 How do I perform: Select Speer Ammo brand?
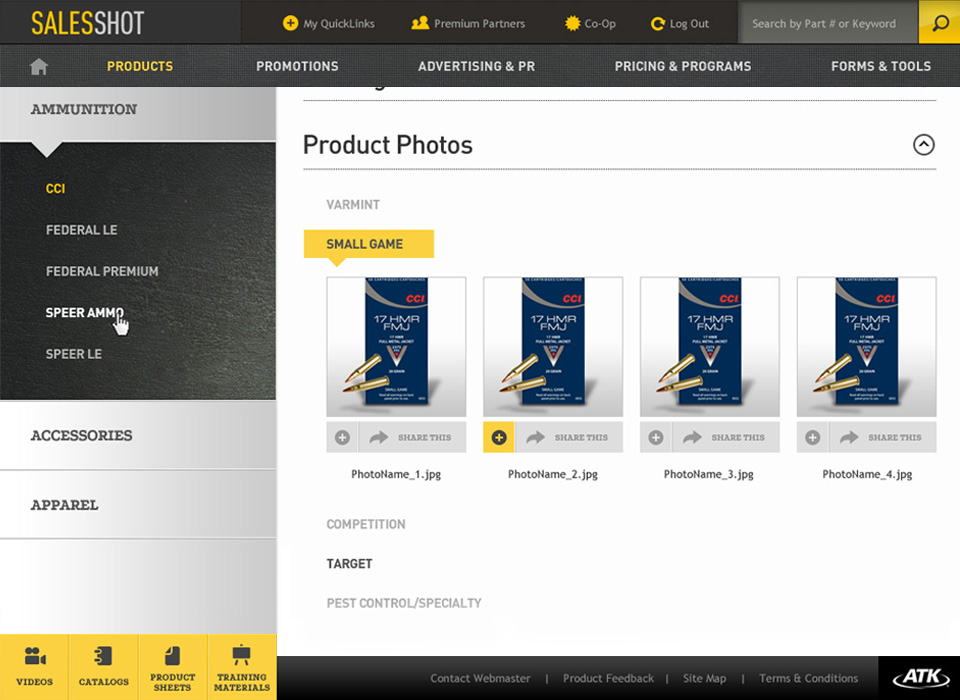tap(84, 313)
